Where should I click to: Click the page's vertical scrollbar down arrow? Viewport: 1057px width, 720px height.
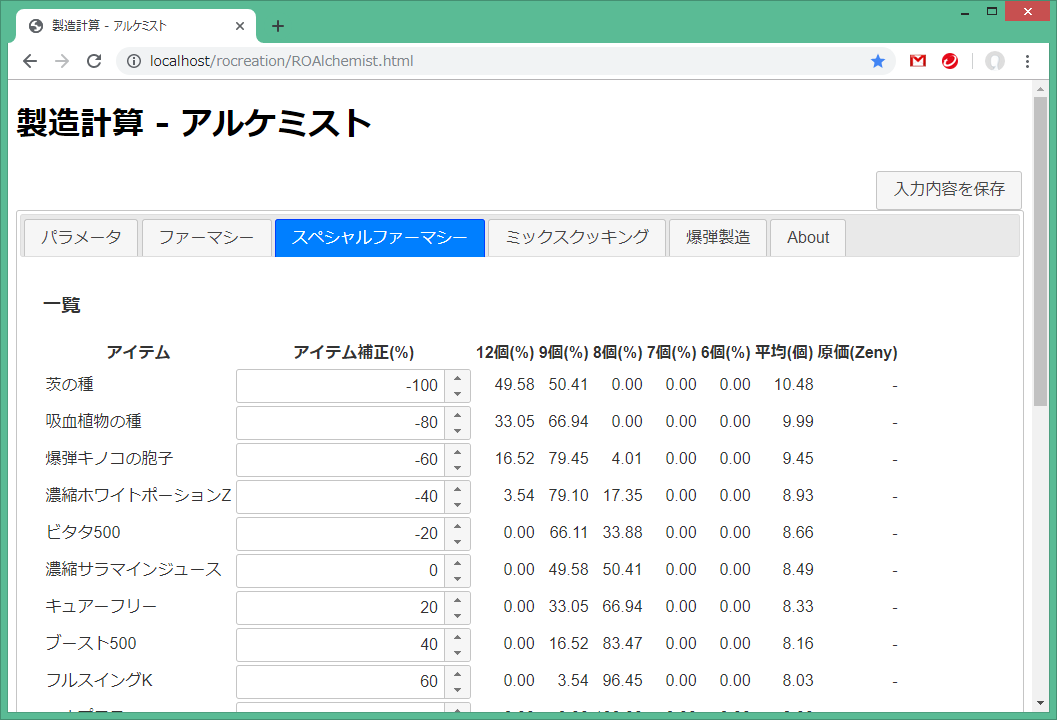(1040, 701)
